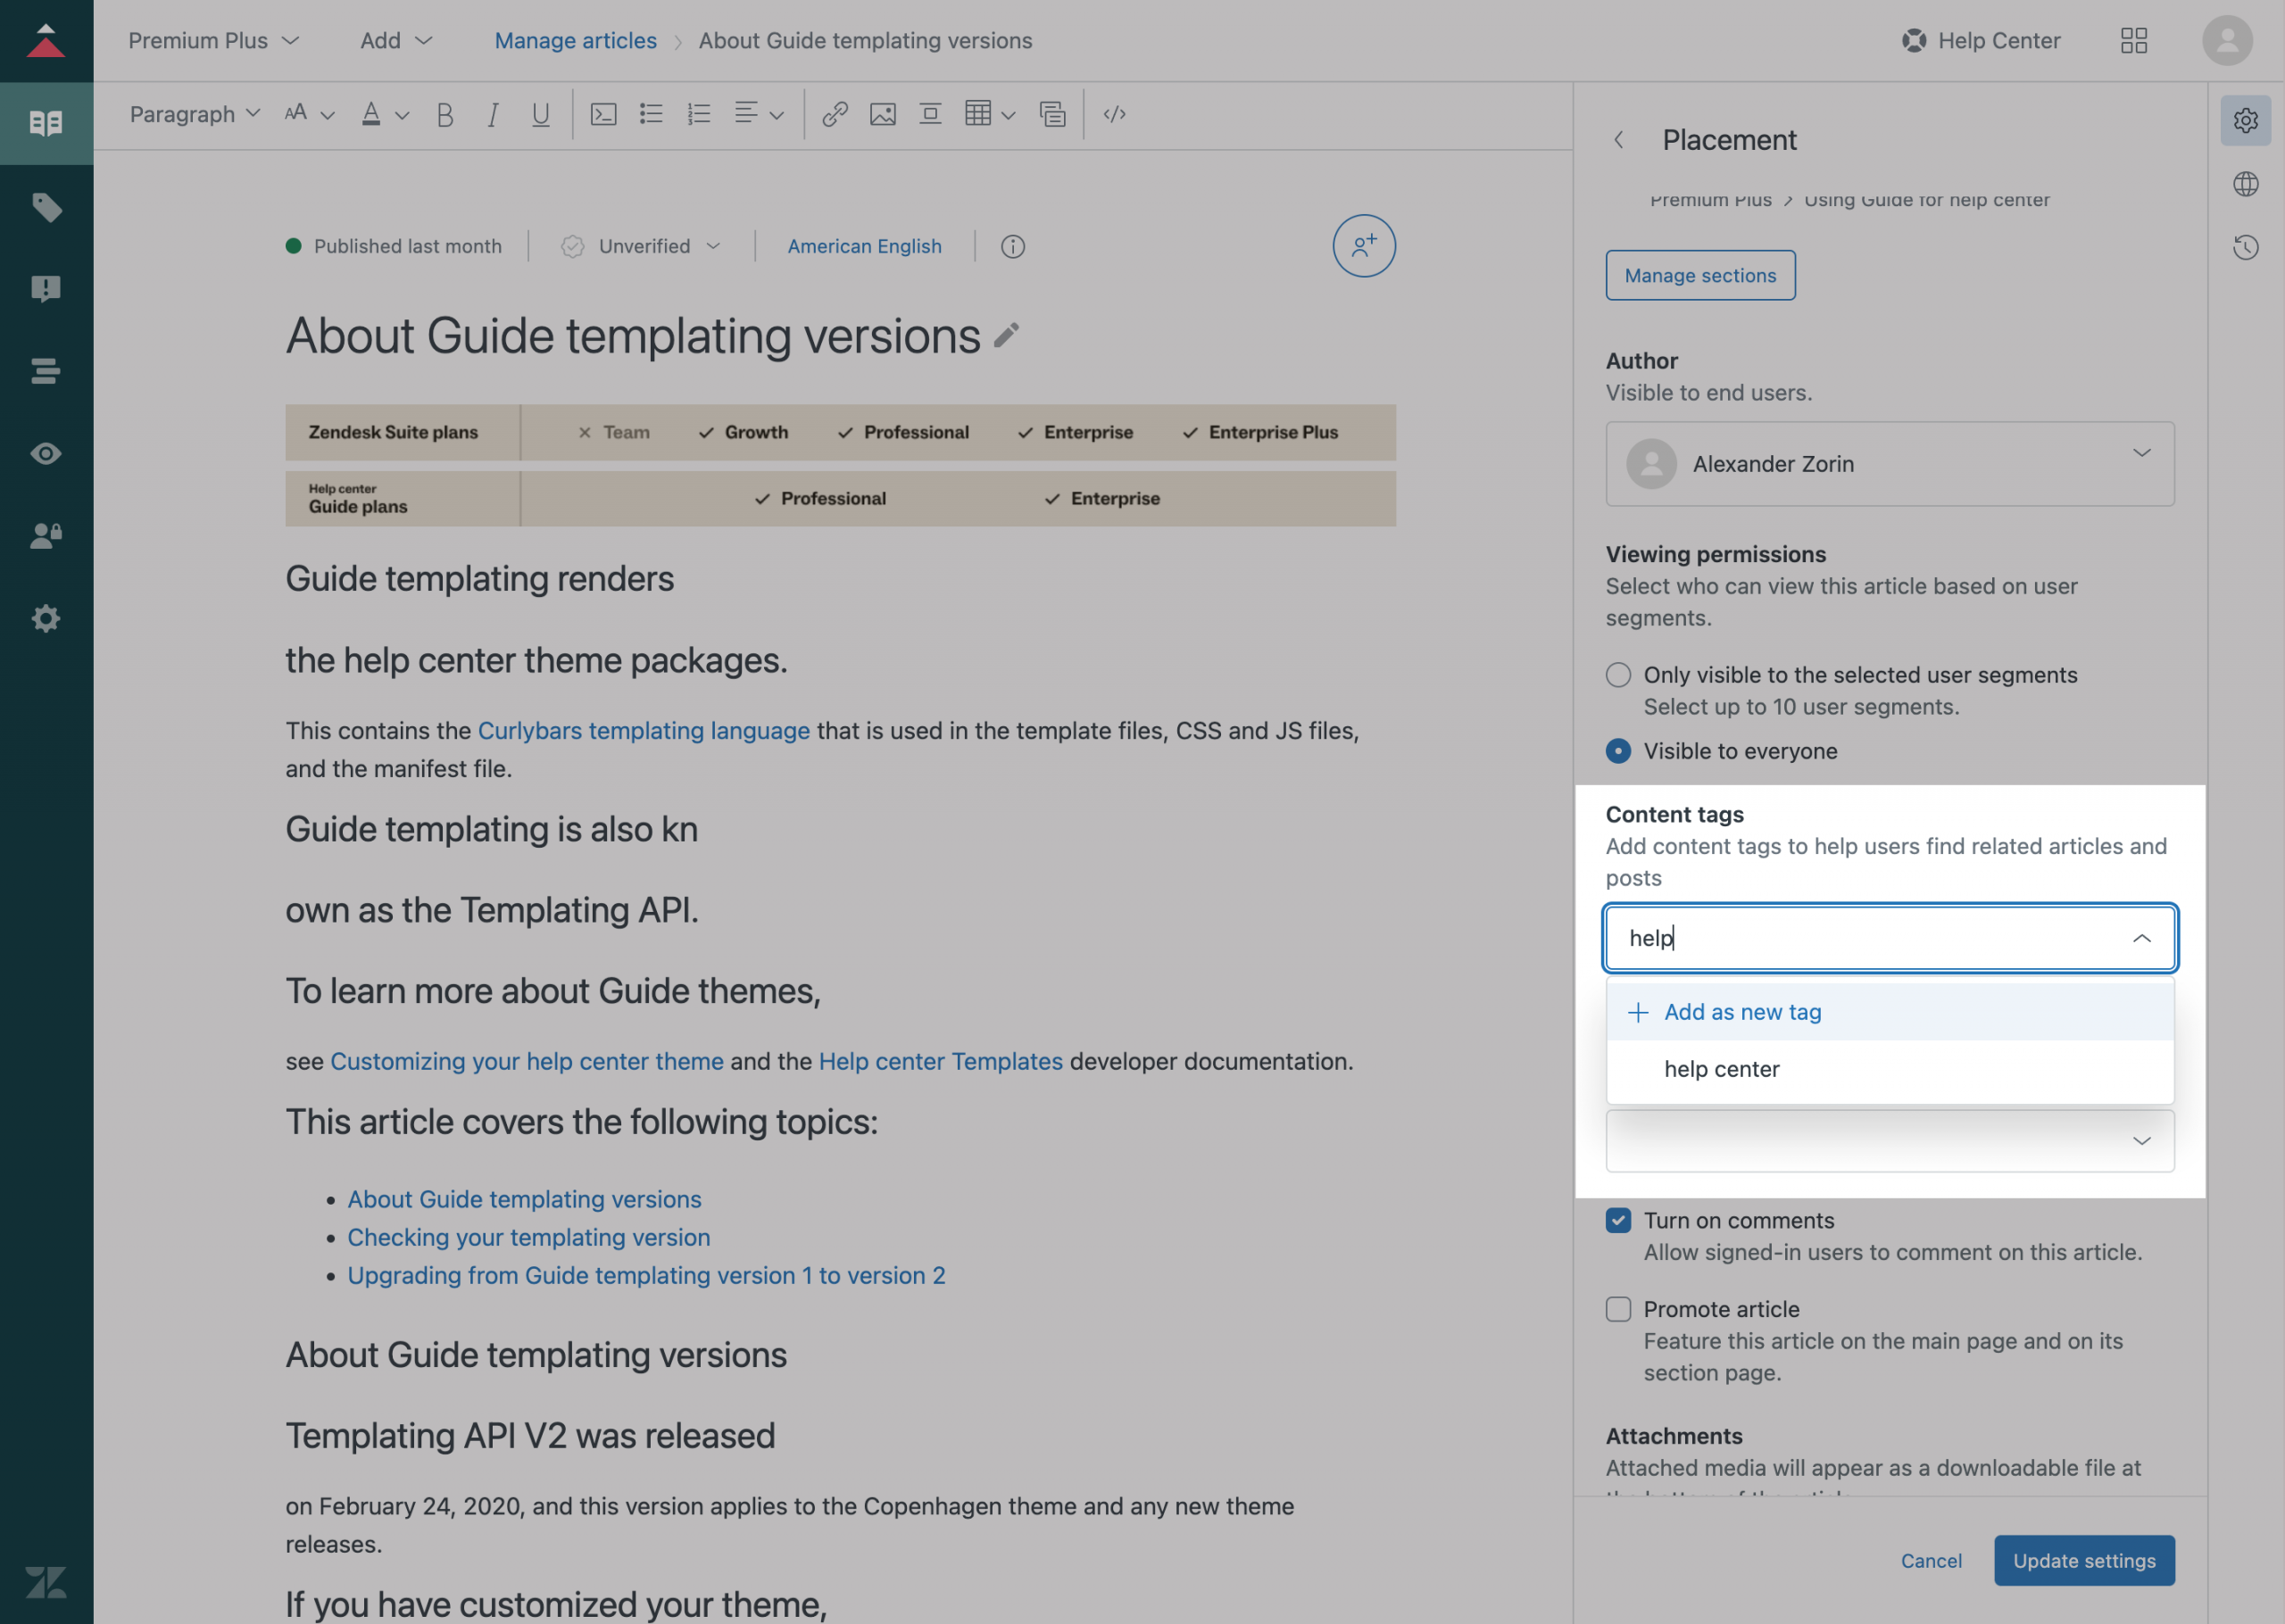Open the text alignment dropdown
Viewport: 2285px width, 1624px height.
(758, 114)
